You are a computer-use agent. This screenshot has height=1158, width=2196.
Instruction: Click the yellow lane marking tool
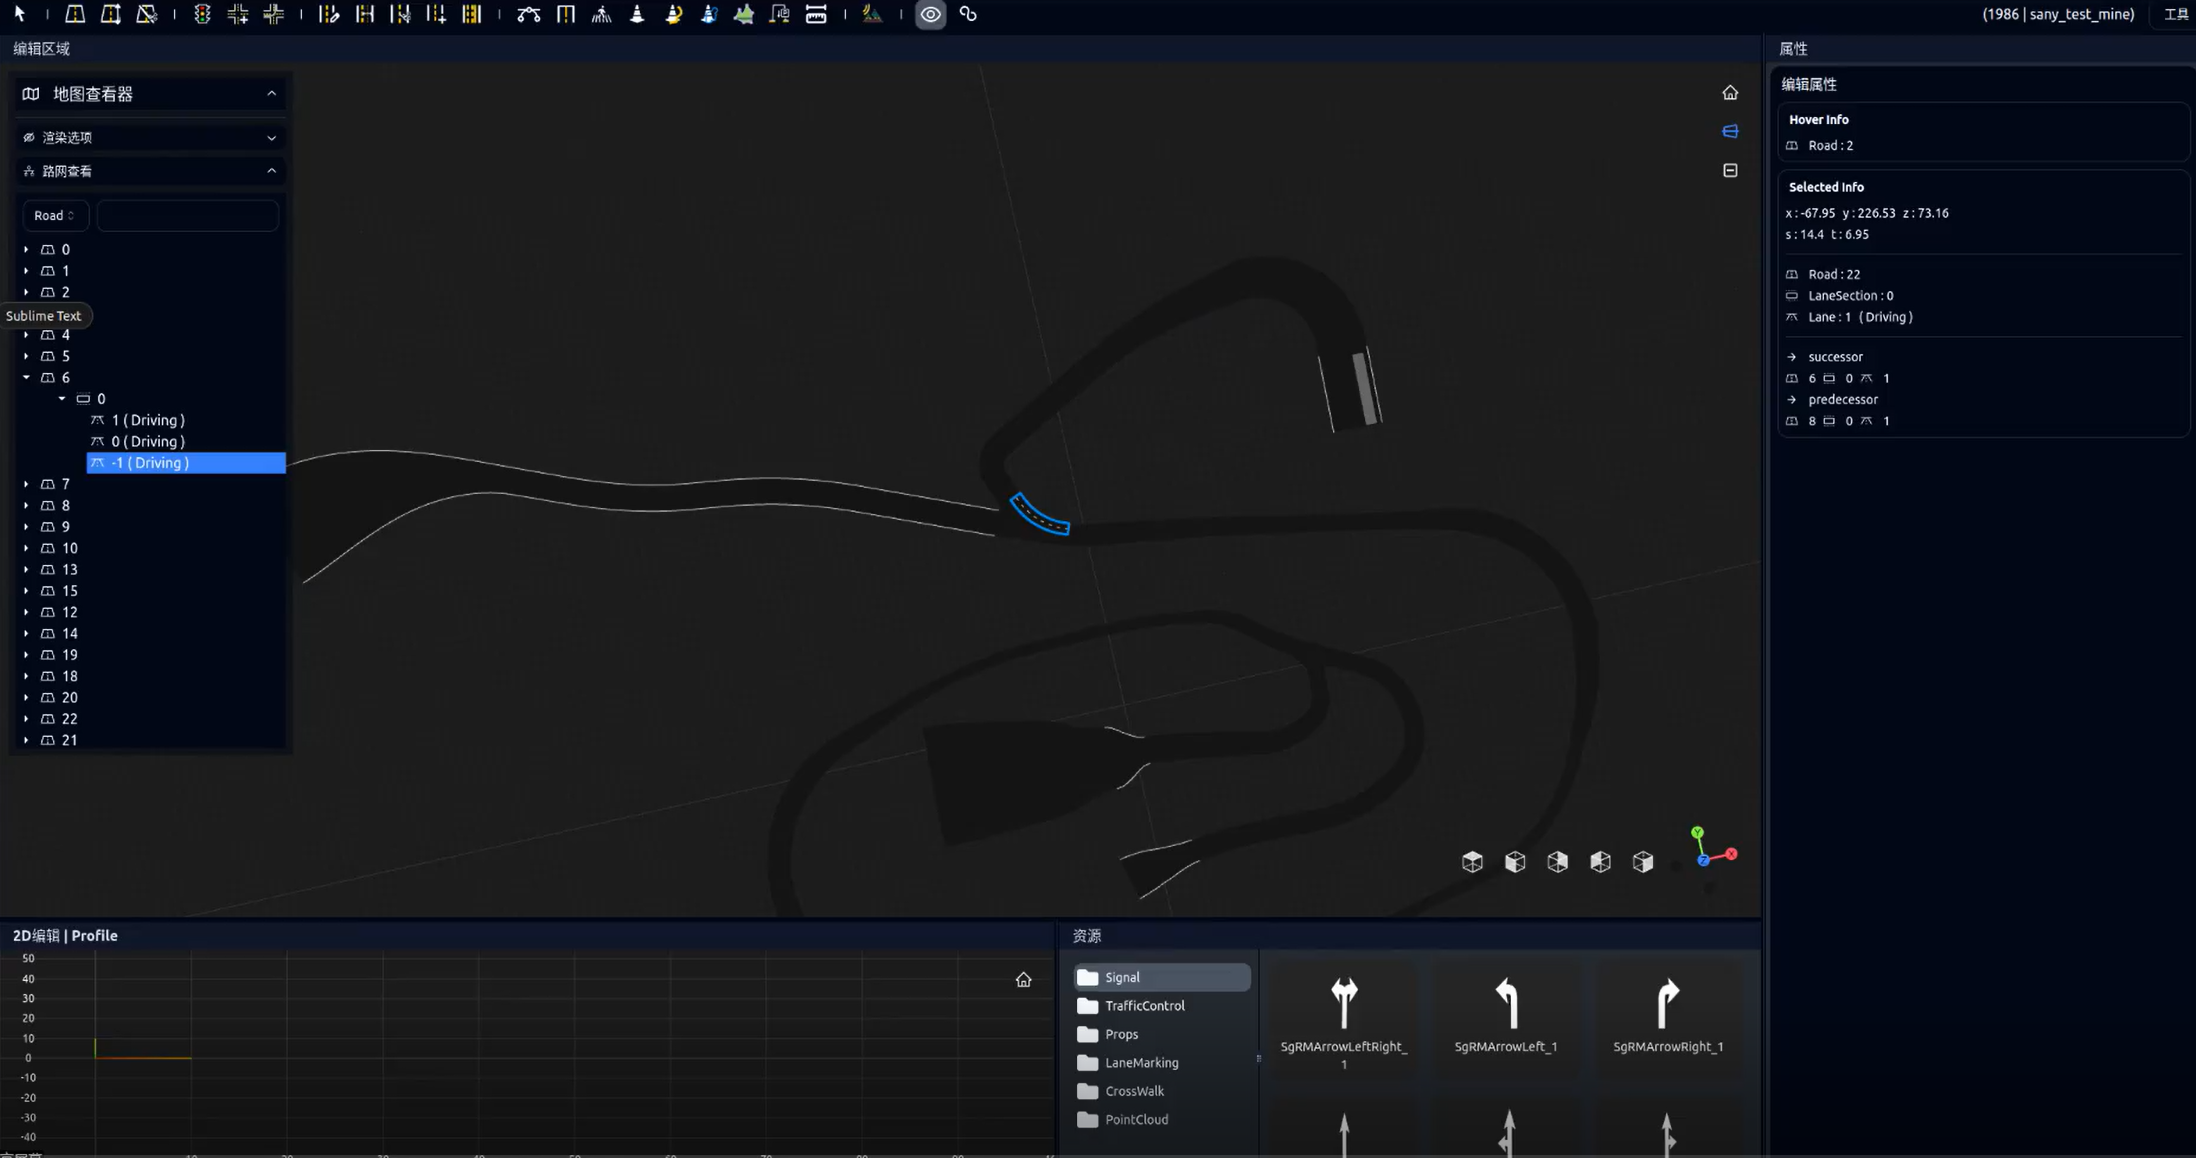(x=472, y=14)
